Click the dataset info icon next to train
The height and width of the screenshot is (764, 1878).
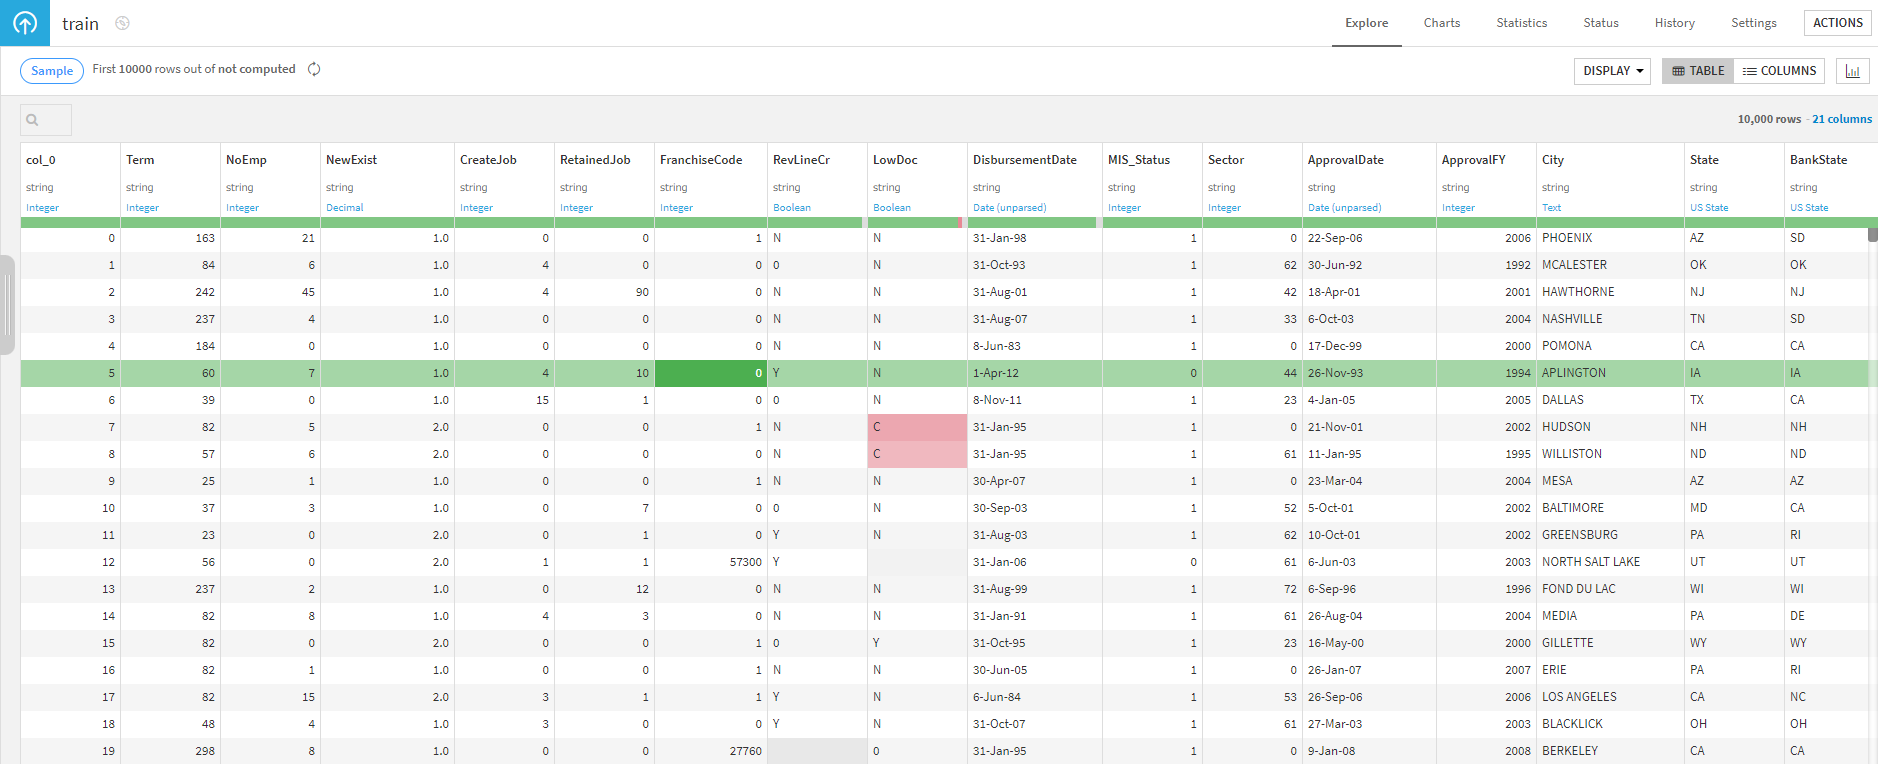click(x=122, y=23)
